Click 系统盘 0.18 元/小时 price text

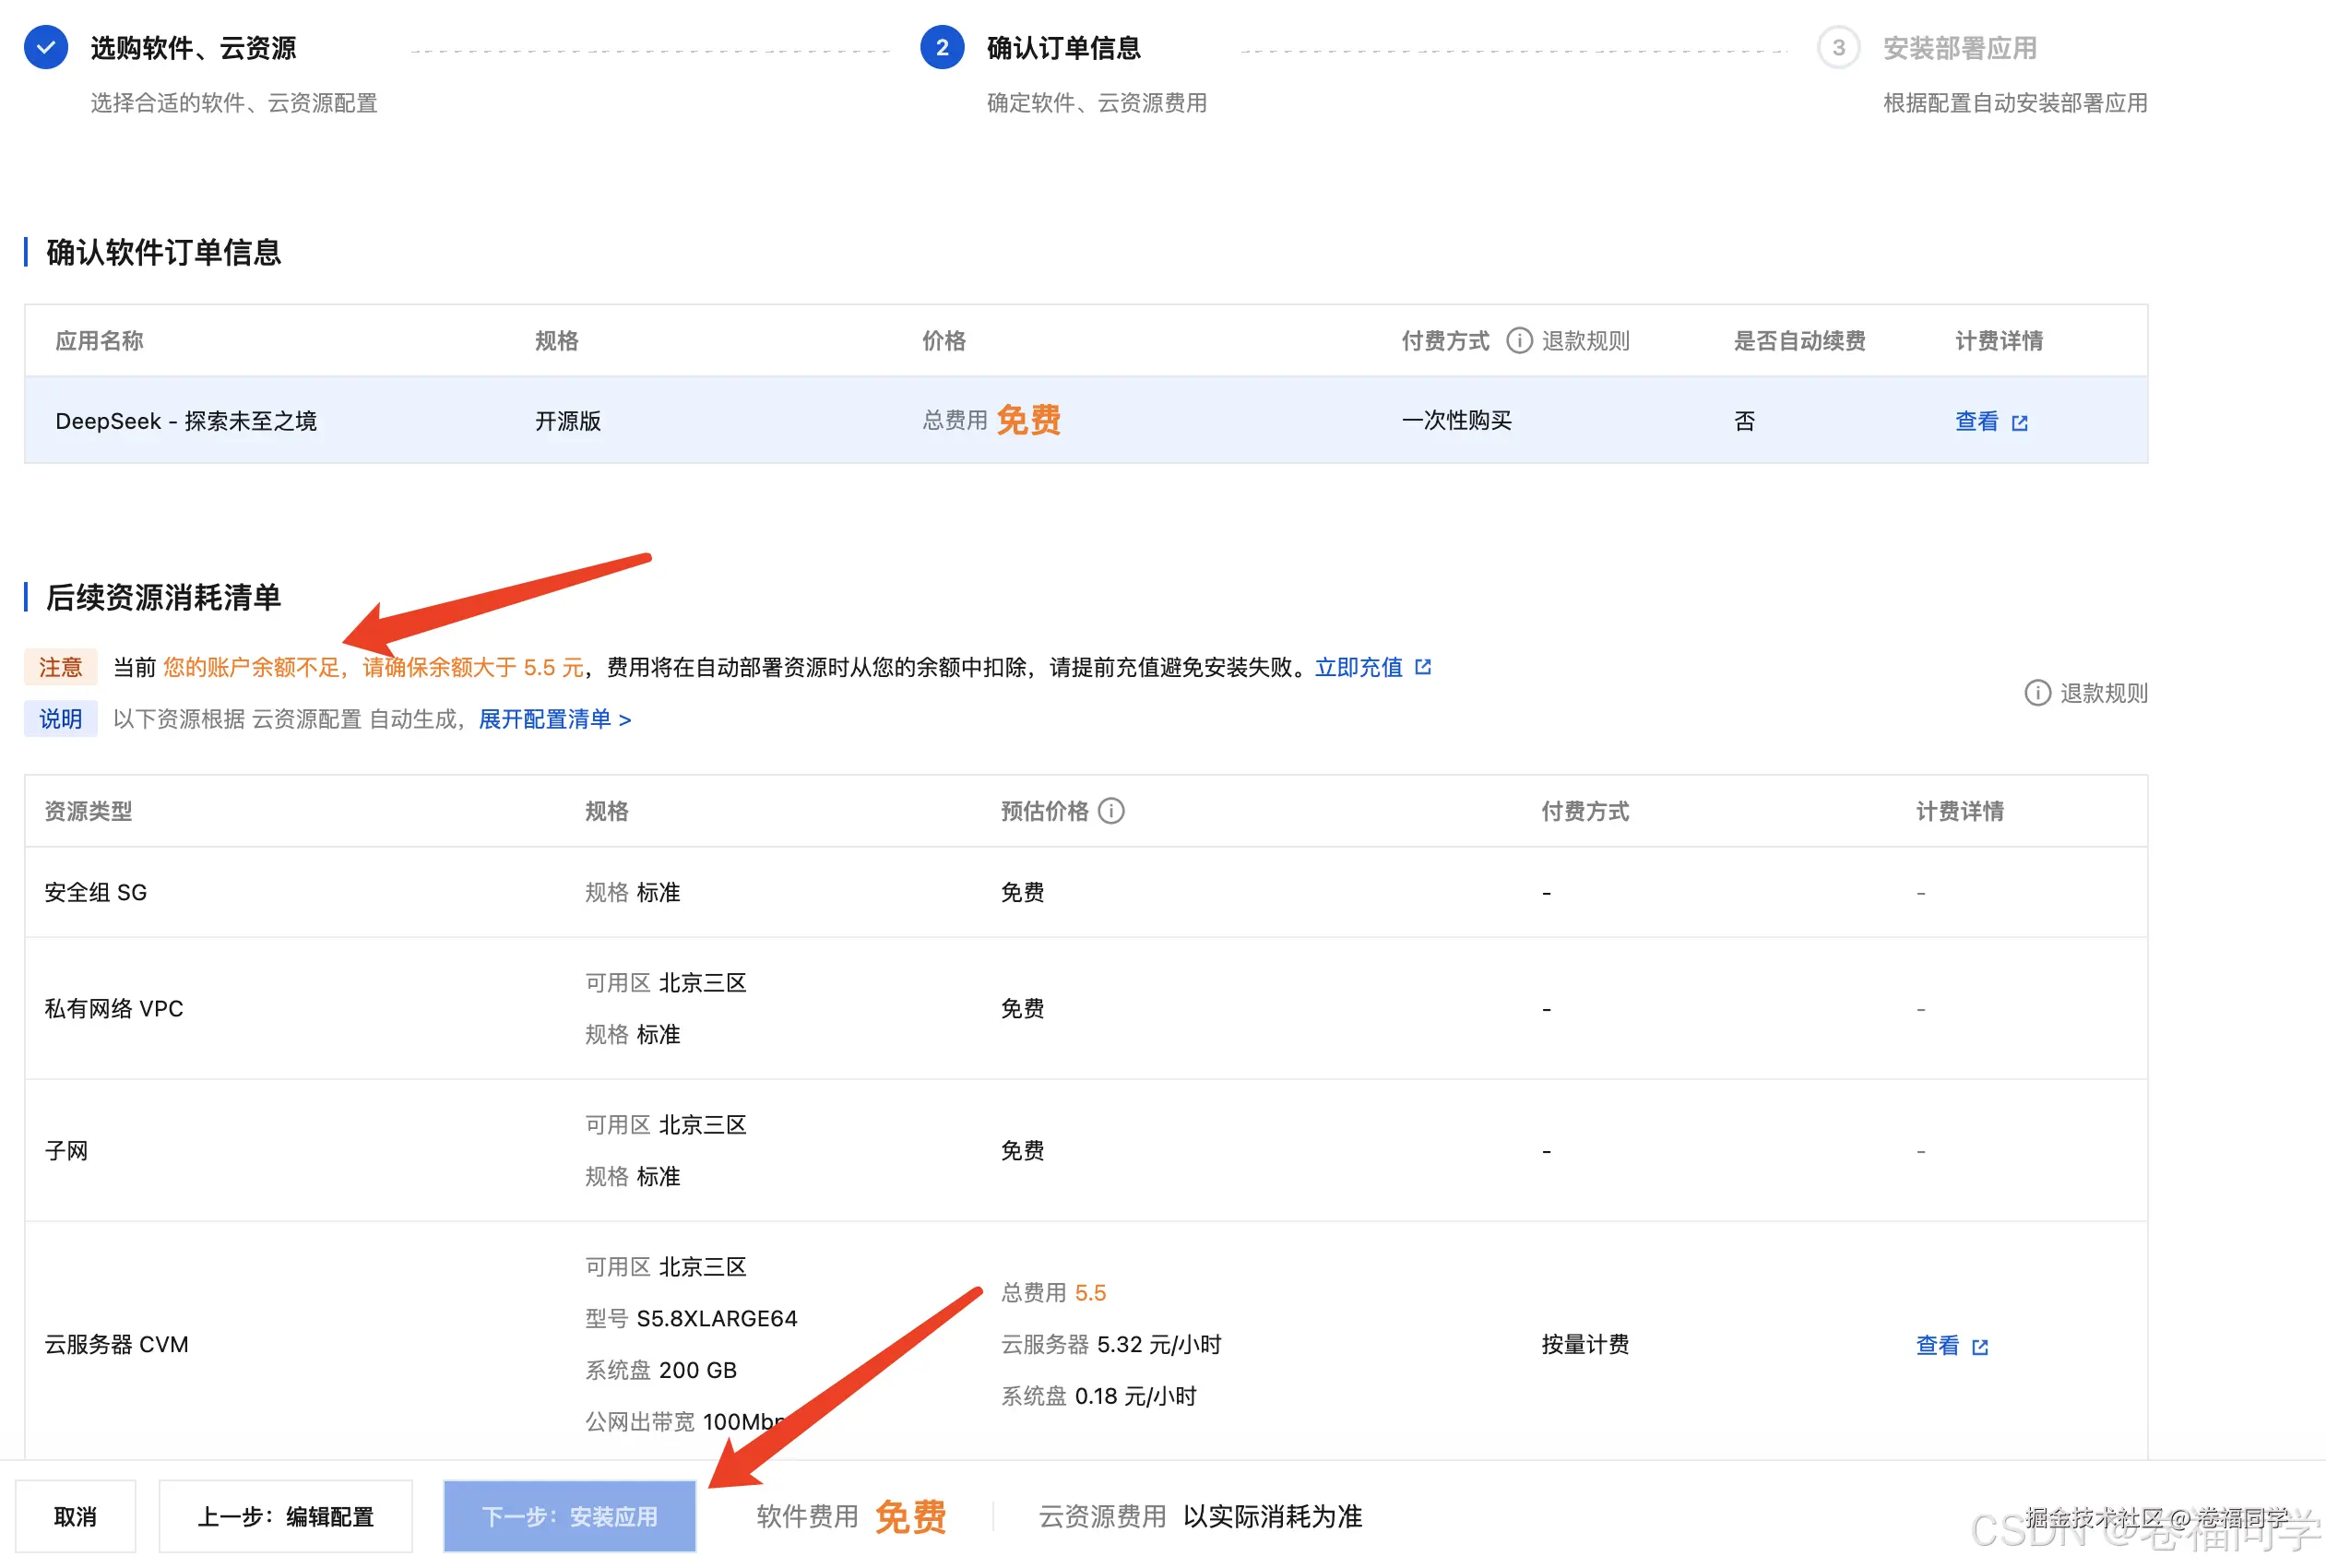point(1099,1396)
